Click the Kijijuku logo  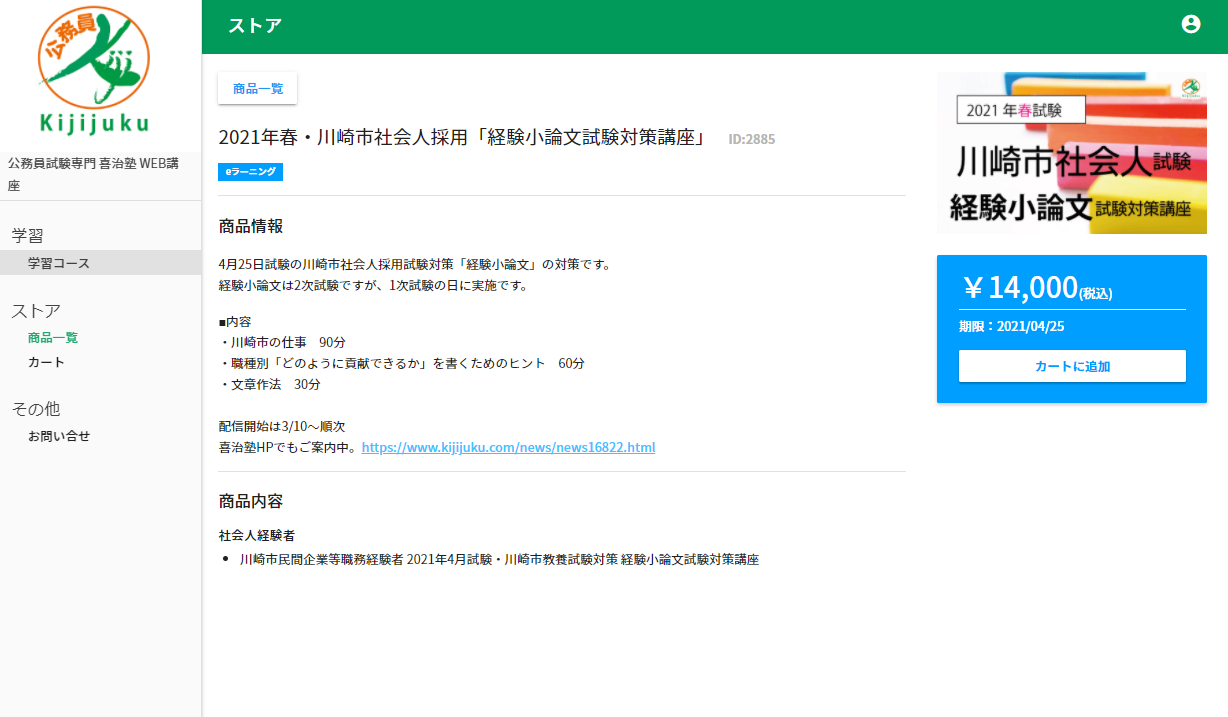click(x=95, y=71)
